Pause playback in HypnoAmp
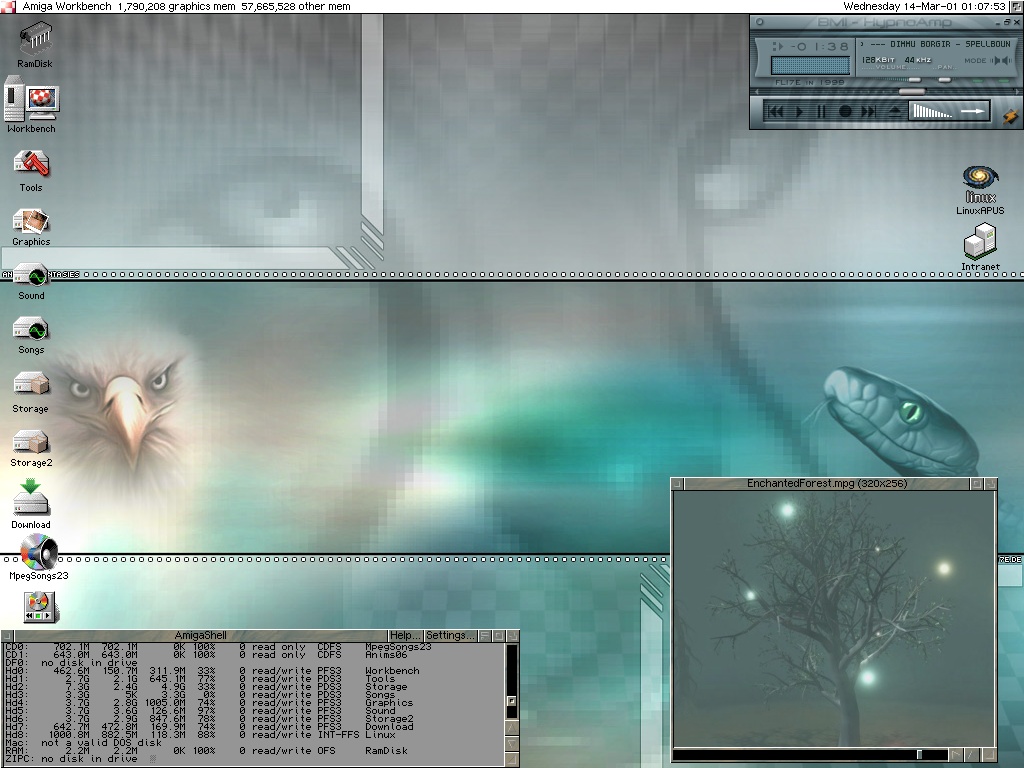 point(821,112)
